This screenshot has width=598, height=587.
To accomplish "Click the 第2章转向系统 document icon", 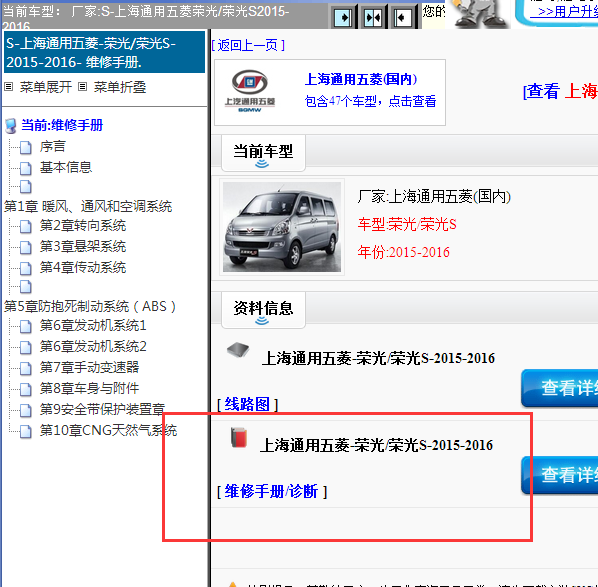I will (26, 227).
